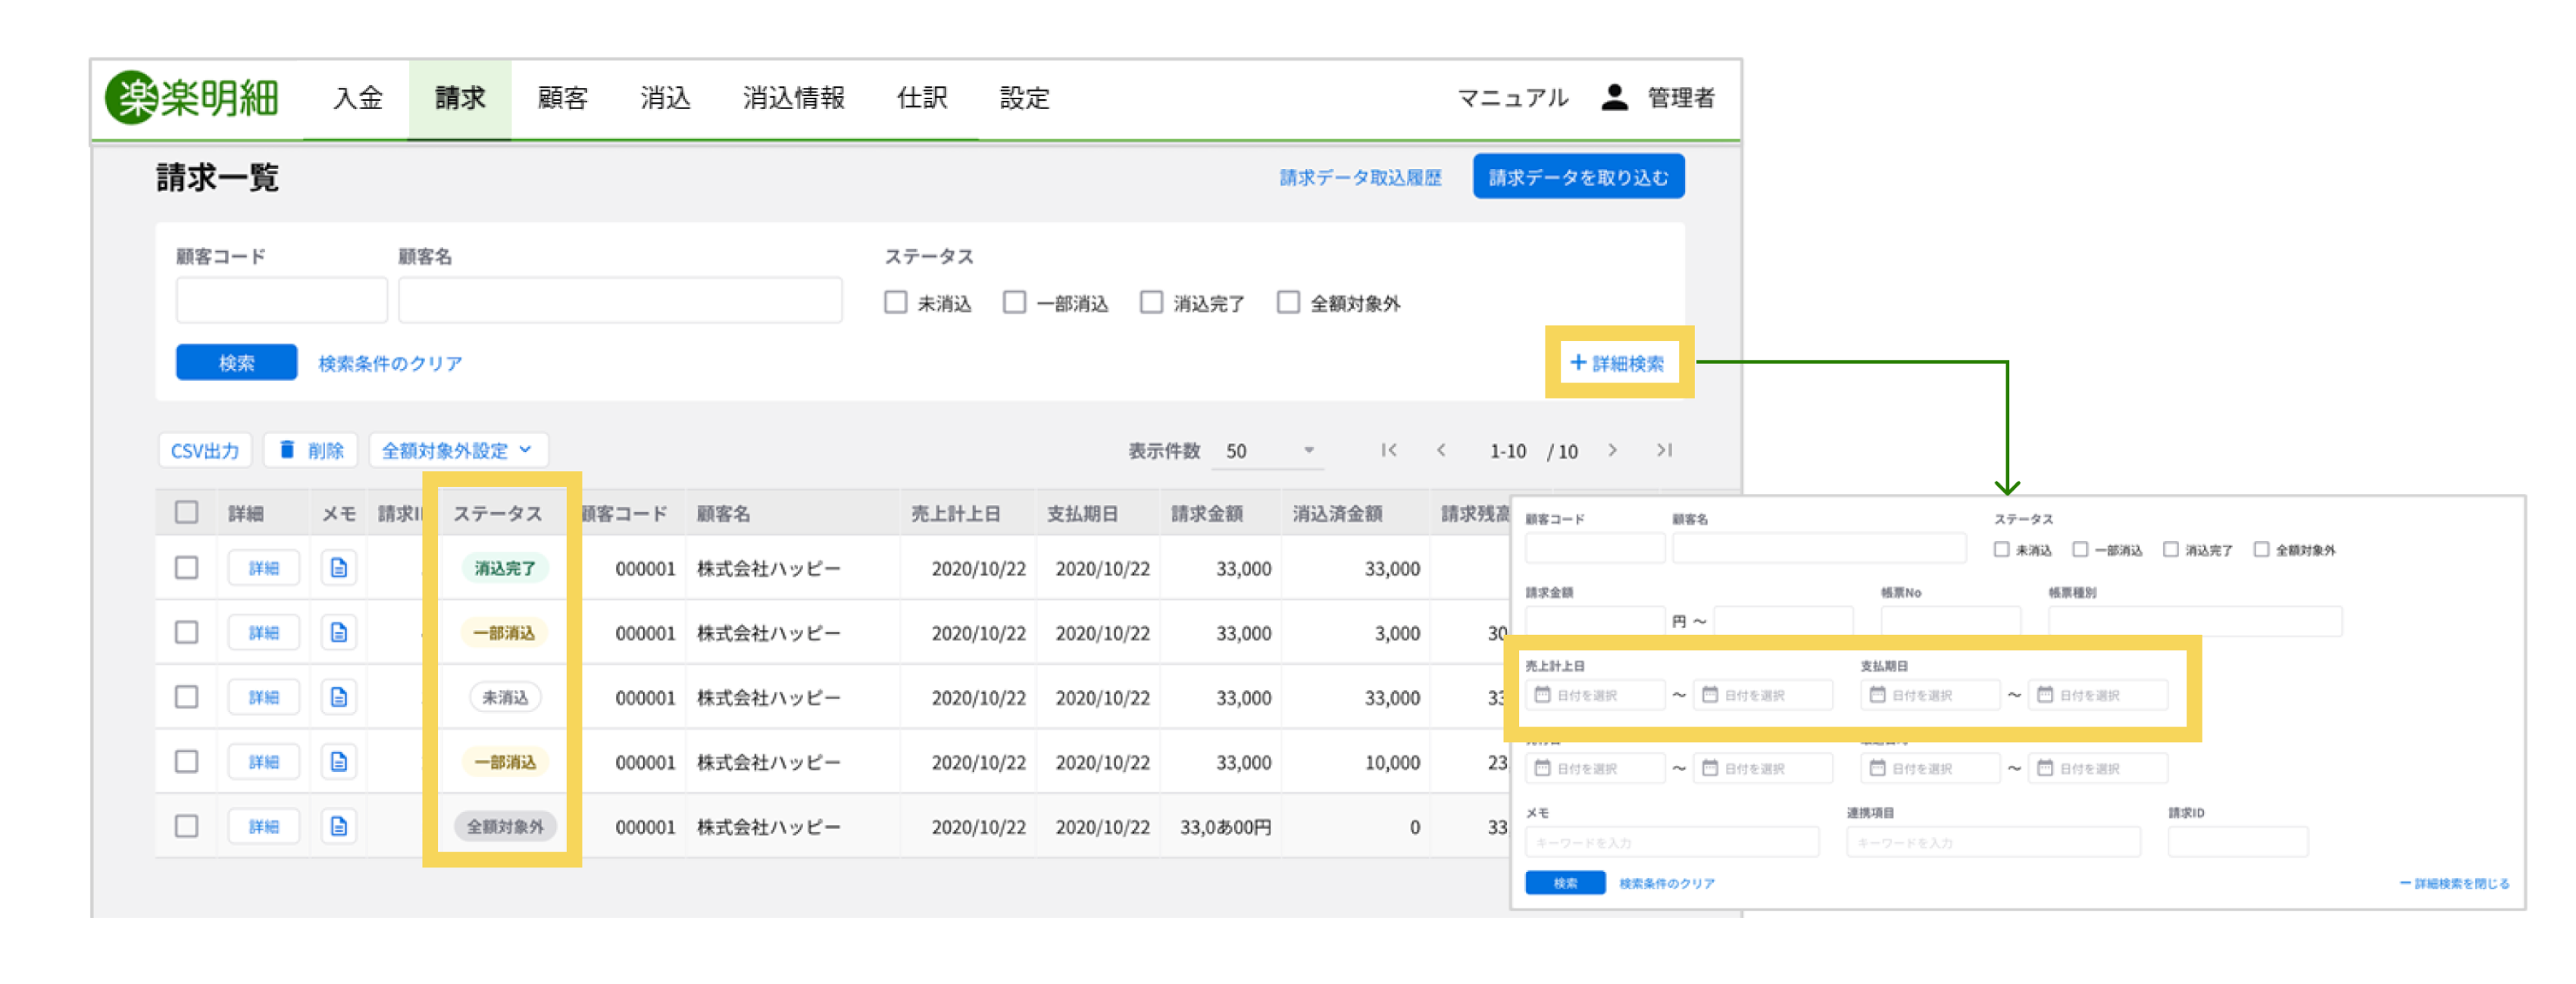The width and height of the screenshot is (2576, 984).
Task: Switch to the 入金 tab
Action: [357, 98]
